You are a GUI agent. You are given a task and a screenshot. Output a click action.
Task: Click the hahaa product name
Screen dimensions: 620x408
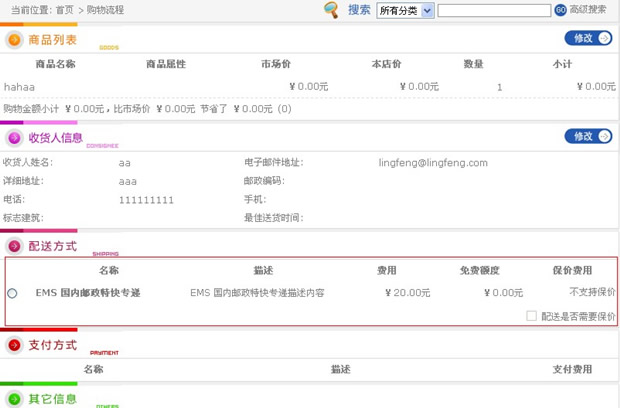(x=20, y=87)
